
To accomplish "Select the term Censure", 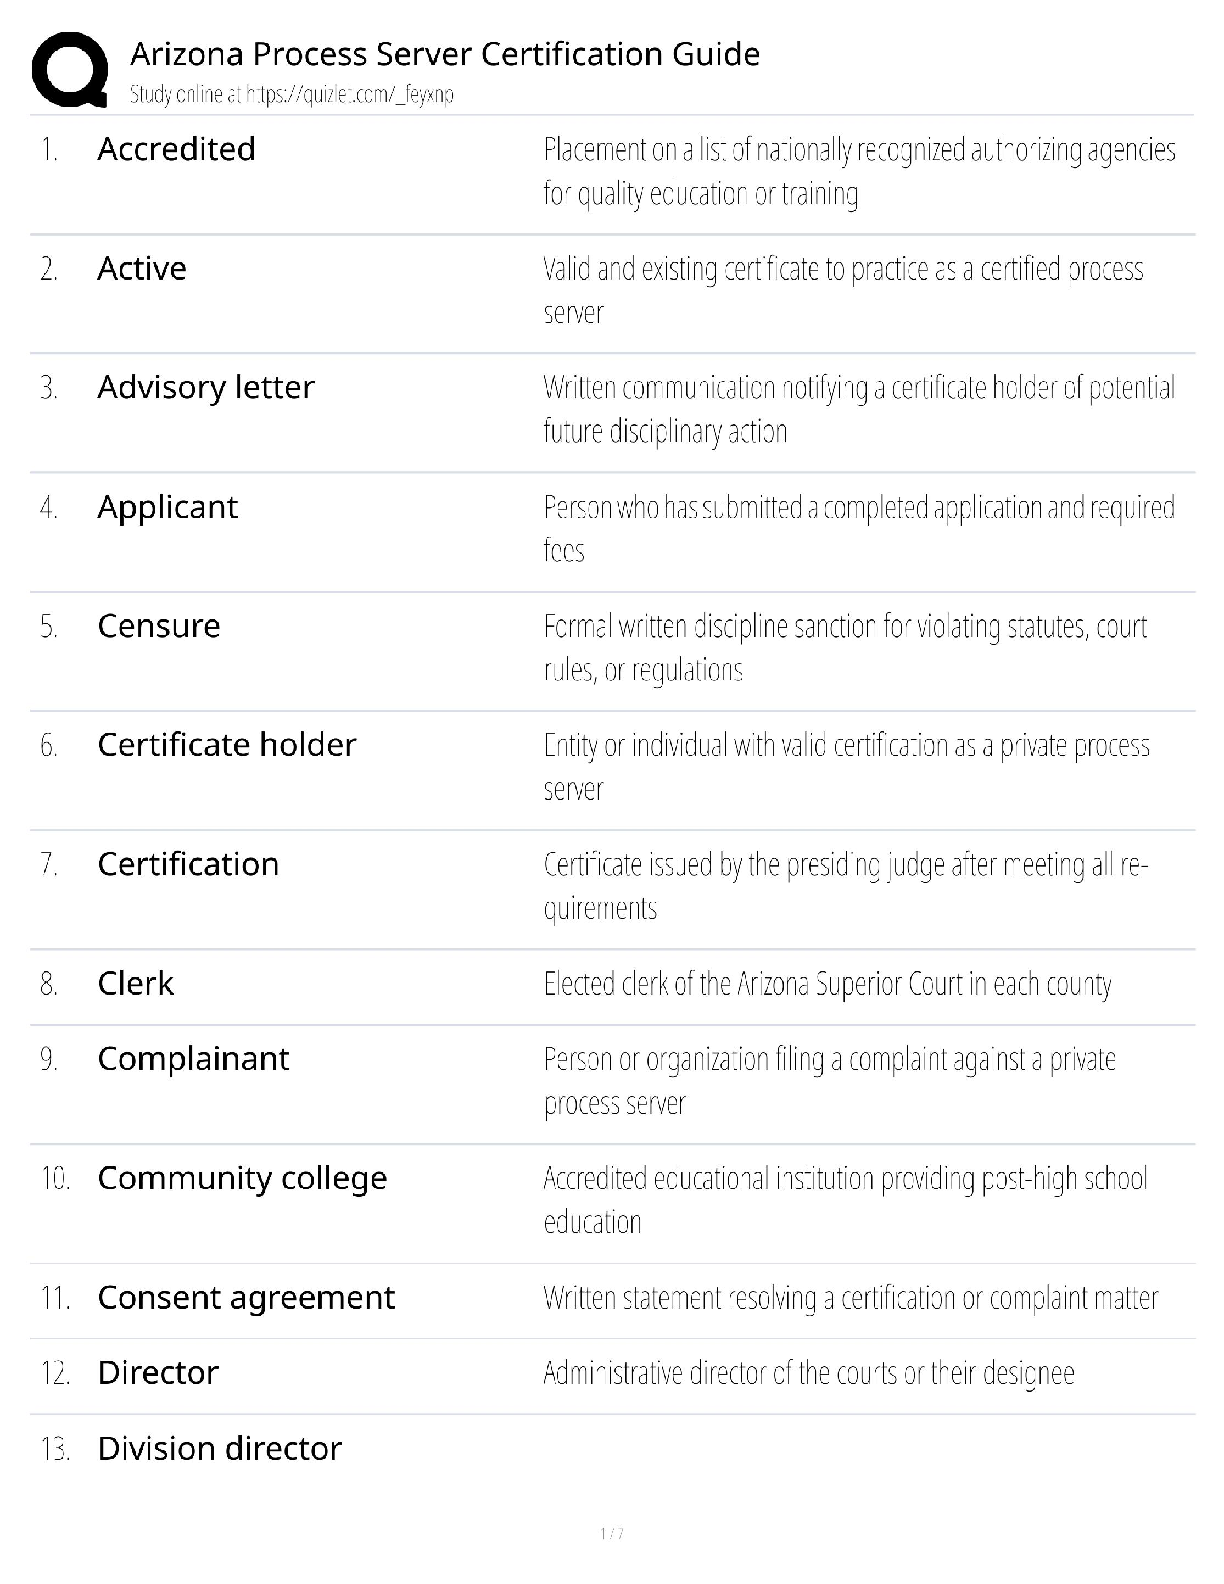I will [x=158, y=626].
